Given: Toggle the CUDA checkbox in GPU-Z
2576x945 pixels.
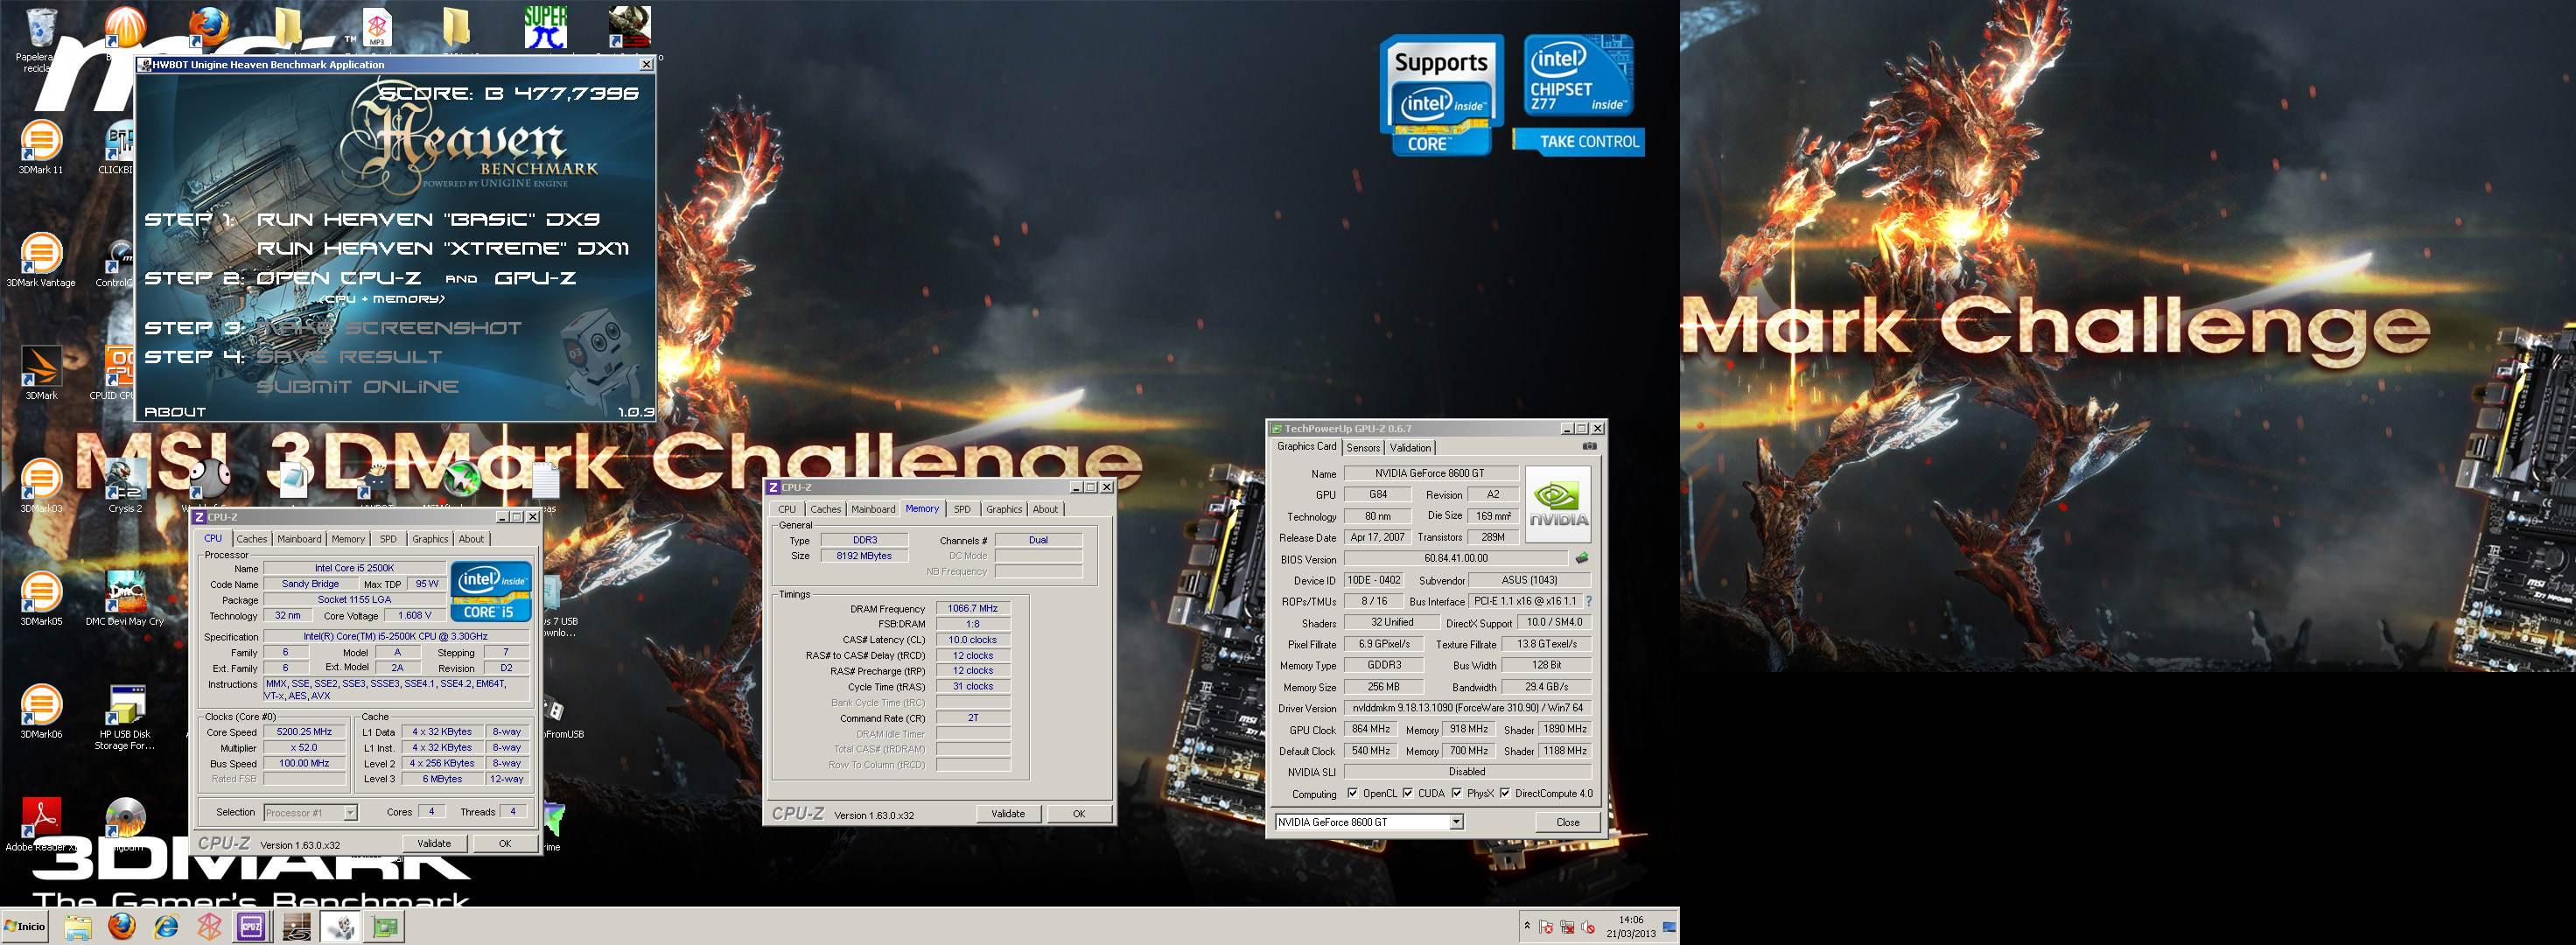Looking at the screenshot, I should pyautogui.click(x=1407, y=793).
